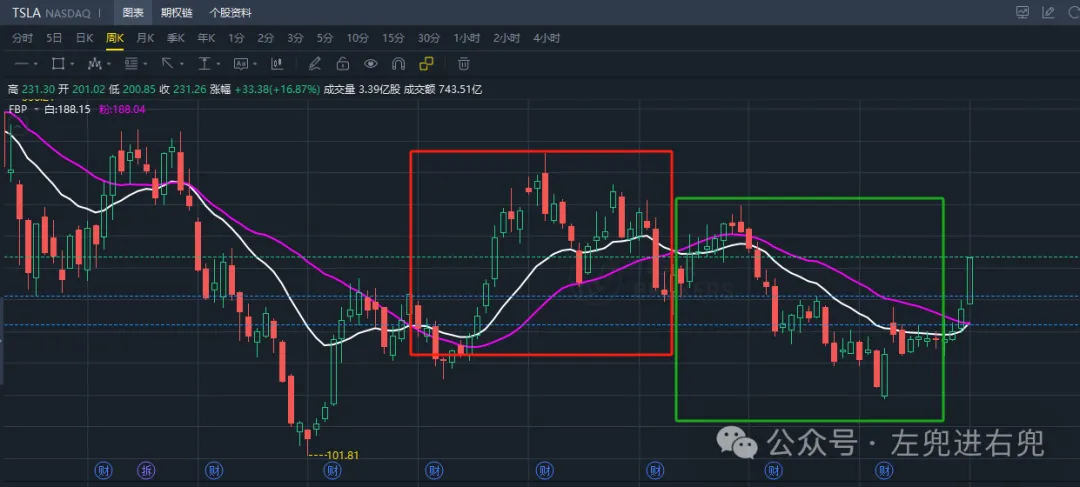Switch chart to 4小时 interval
This screenshot has height=487, width=1080.
pos(546,38)
